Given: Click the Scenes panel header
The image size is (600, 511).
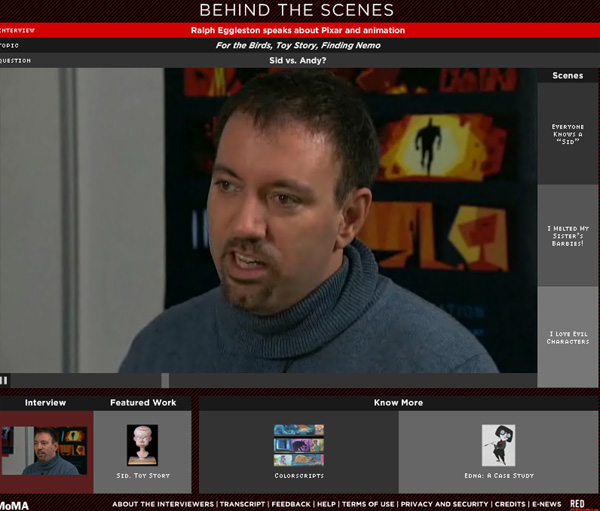Looking at the screenshot, I should point(568,75).
